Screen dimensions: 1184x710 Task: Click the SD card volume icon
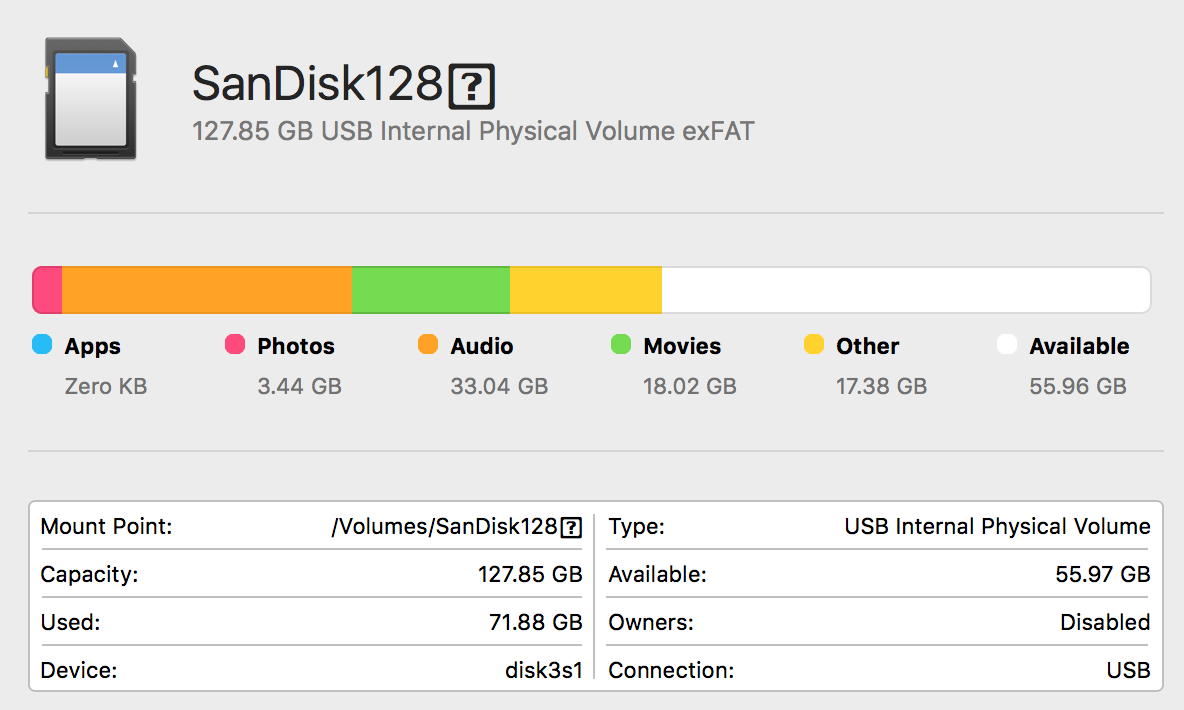point(91,99)
